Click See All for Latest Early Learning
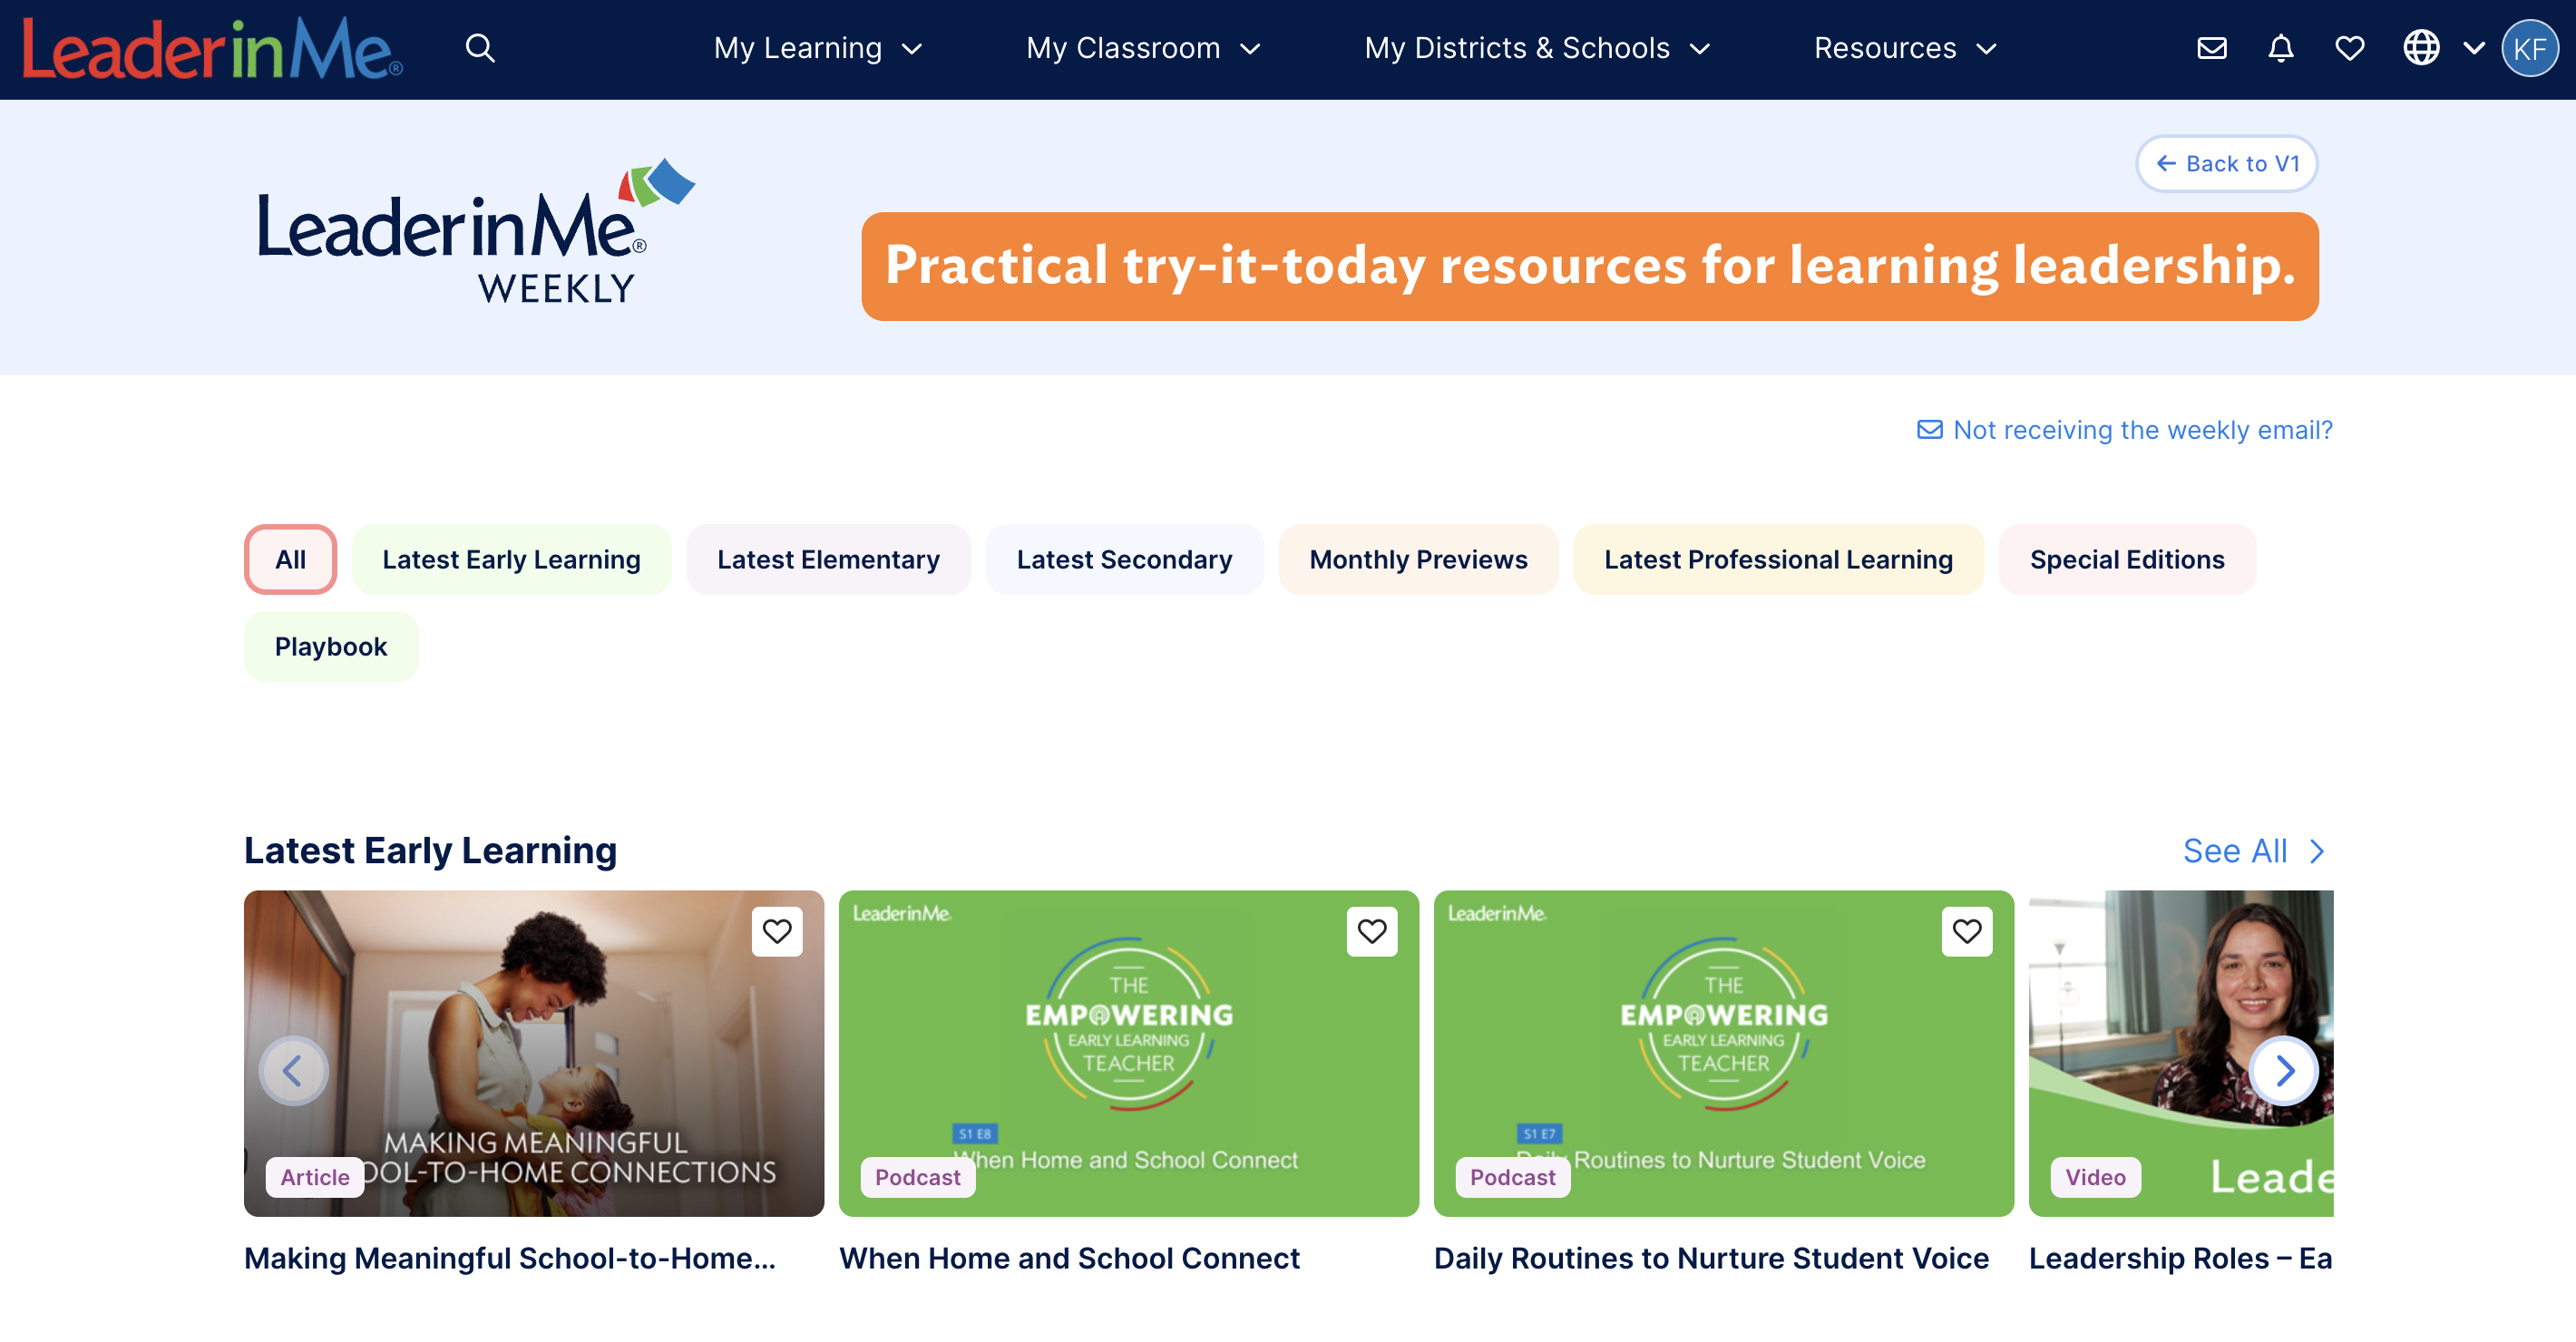The width and height of the screenshot is (2576, 1342). tap(2252, 851)
